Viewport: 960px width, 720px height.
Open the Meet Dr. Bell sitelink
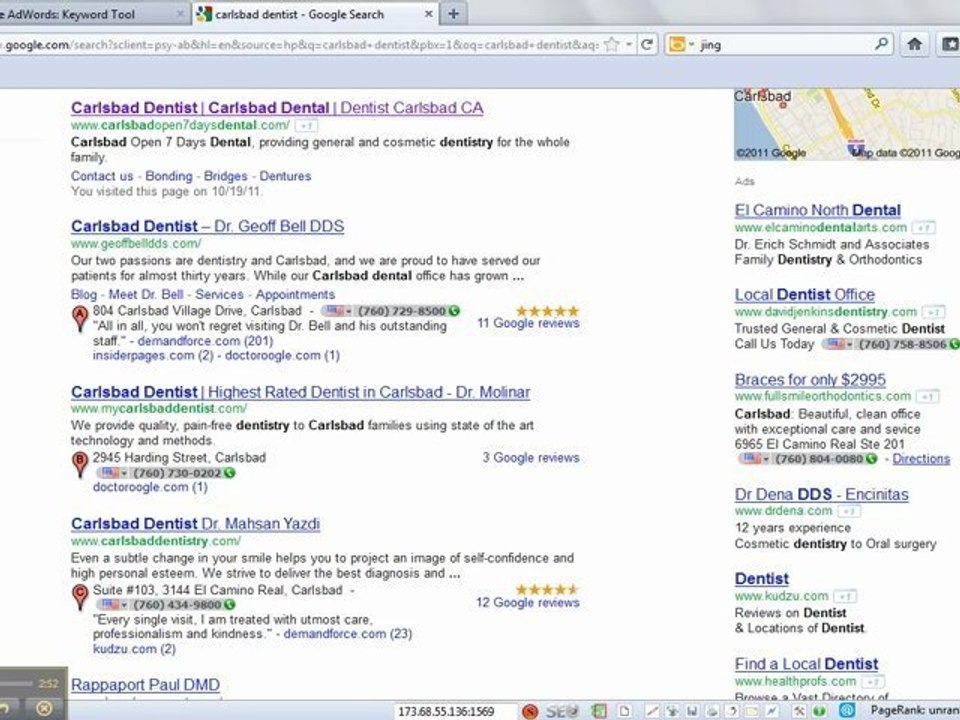[146, 294]
